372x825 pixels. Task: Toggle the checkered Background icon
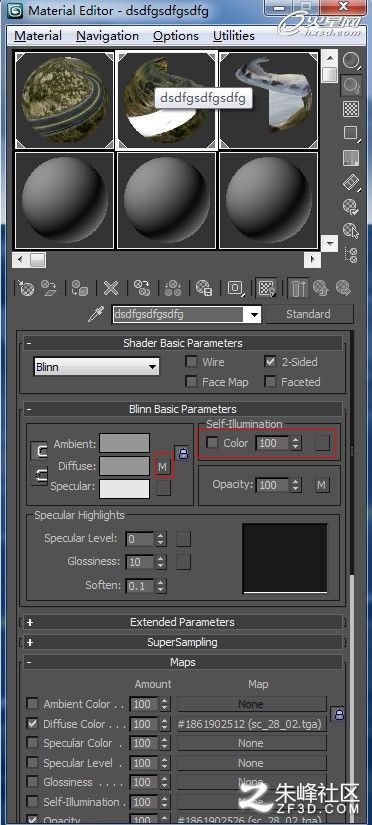click(350, 109)
